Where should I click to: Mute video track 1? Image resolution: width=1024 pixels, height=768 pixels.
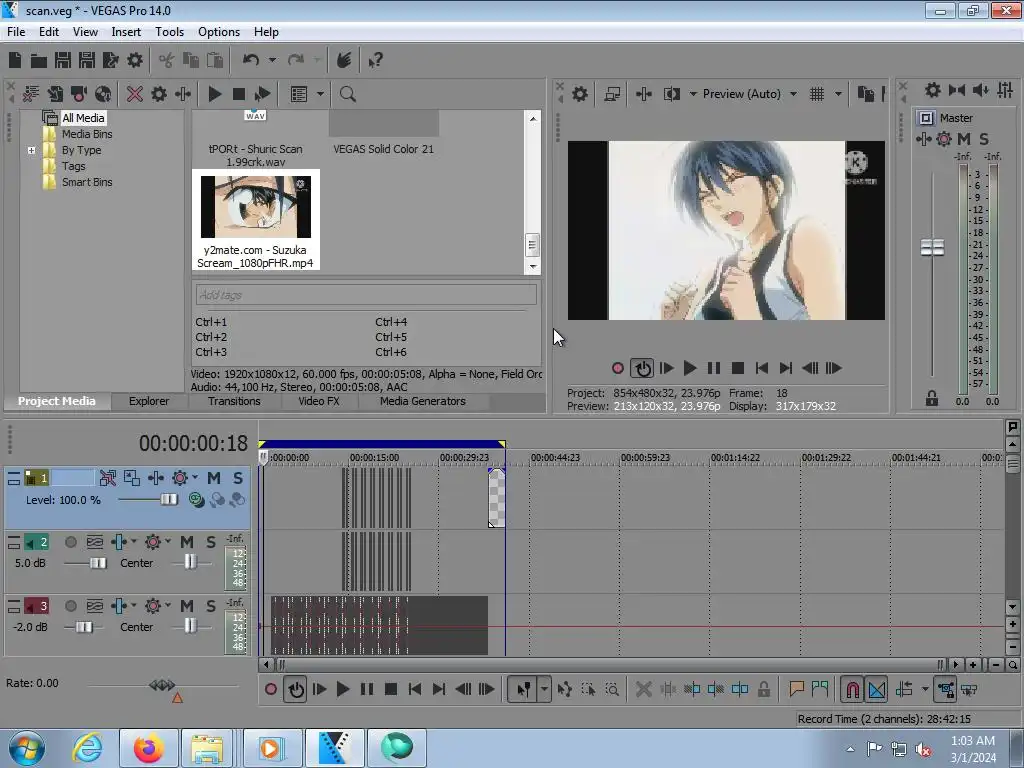click(x=214, y=478)
